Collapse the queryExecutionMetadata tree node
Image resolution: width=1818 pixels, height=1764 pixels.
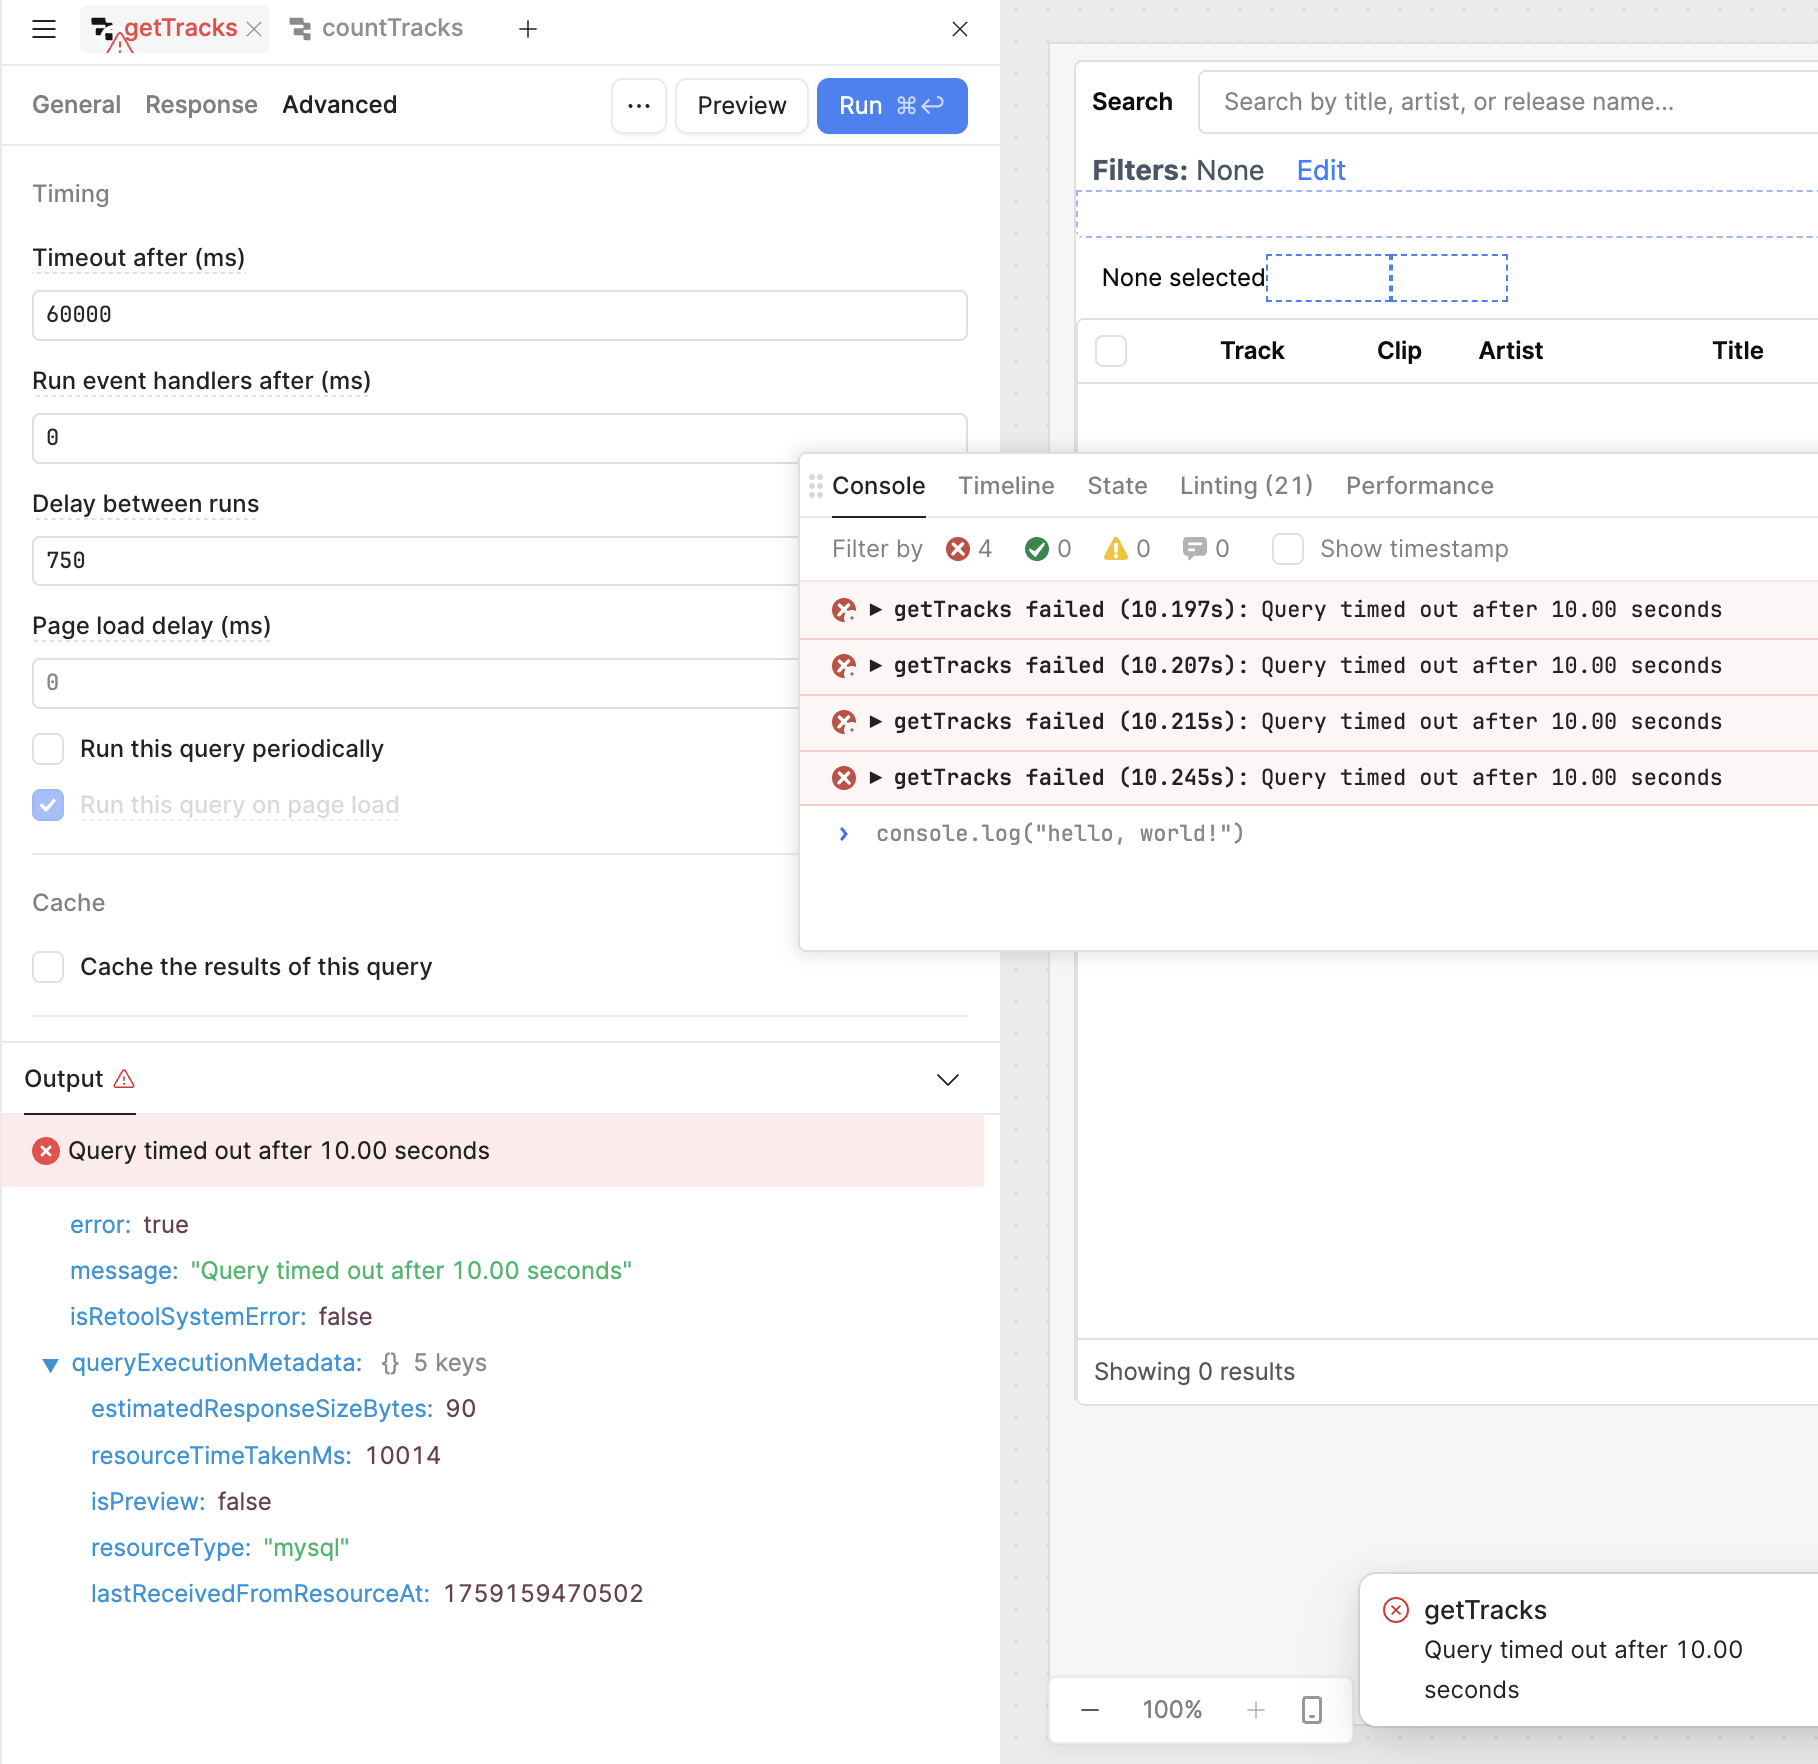[50, 1365]
